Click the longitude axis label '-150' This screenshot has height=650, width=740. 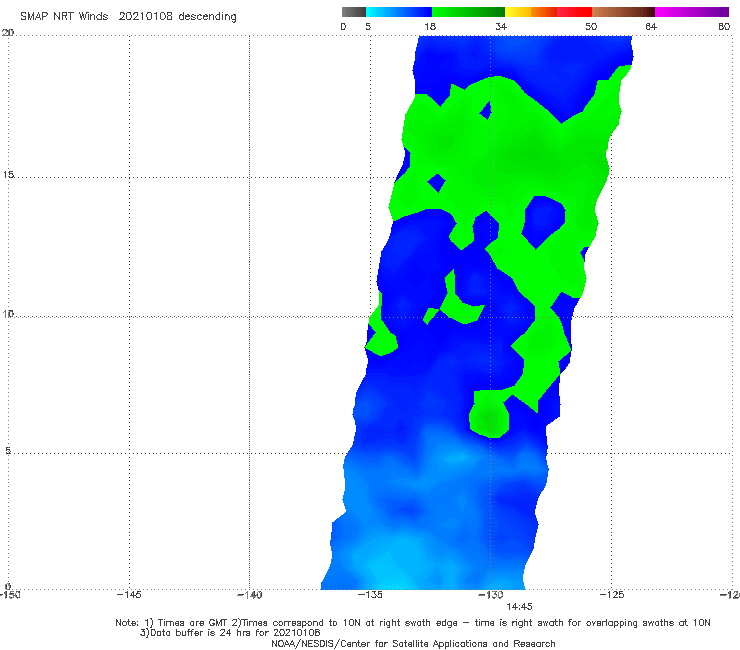[x=10, y=595]
